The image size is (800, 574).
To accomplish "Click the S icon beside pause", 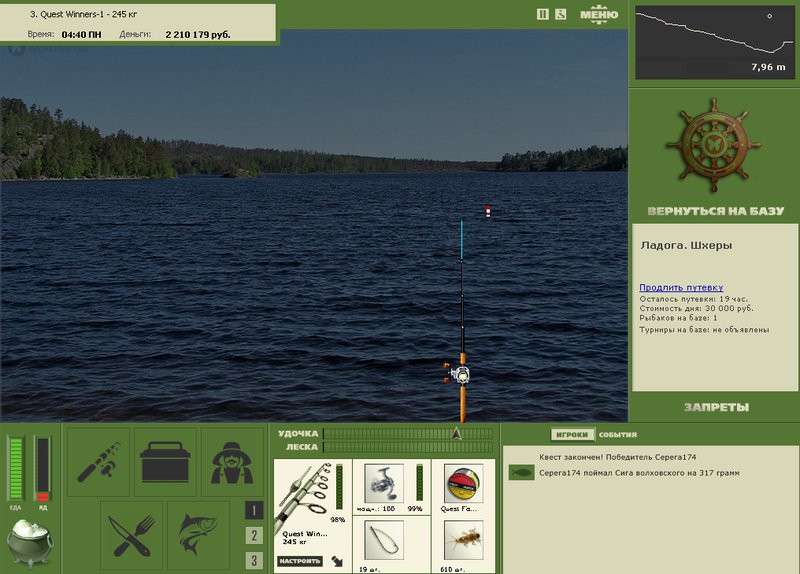I will (561, 14).
